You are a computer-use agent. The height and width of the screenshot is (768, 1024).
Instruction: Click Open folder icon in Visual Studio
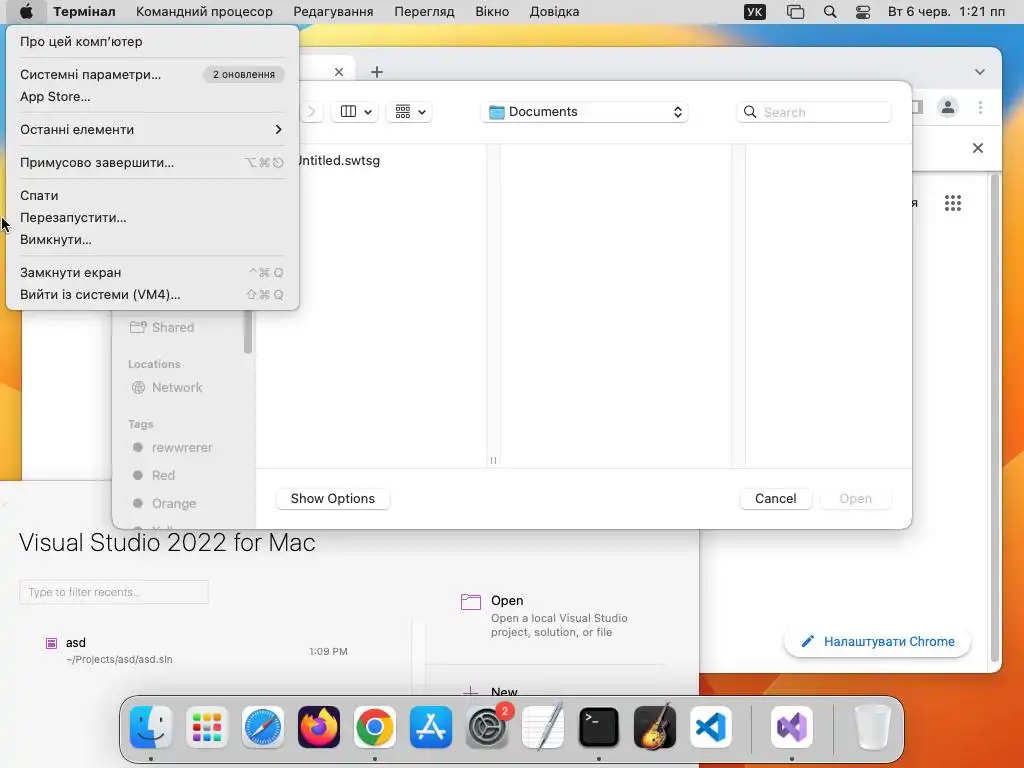point(471,601)
